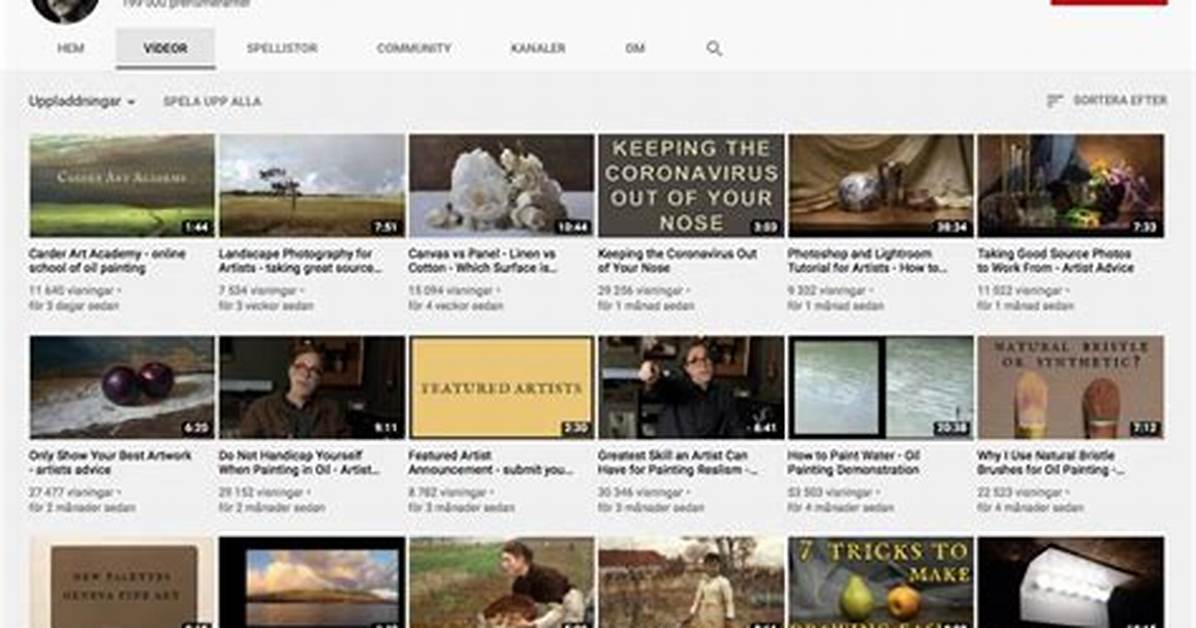Click the channel search magnifier icon
The height and width of the screenshot is (628, 1196).
714,49
